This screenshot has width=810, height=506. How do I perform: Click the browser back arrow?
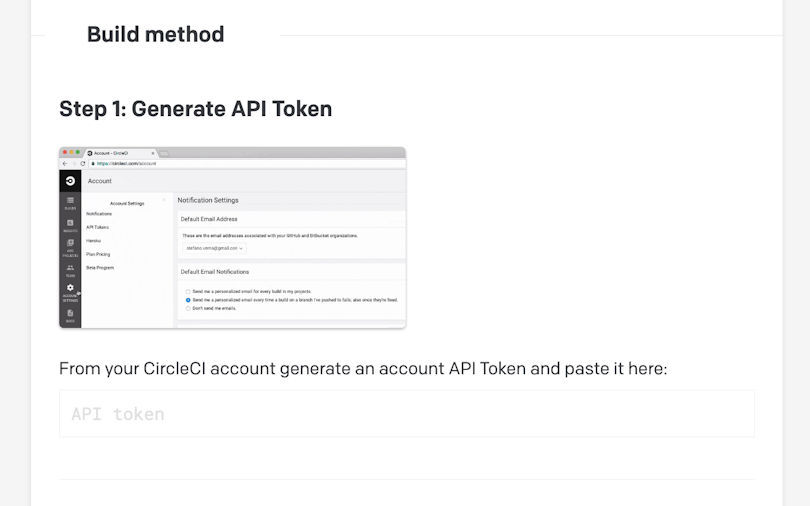65,163
